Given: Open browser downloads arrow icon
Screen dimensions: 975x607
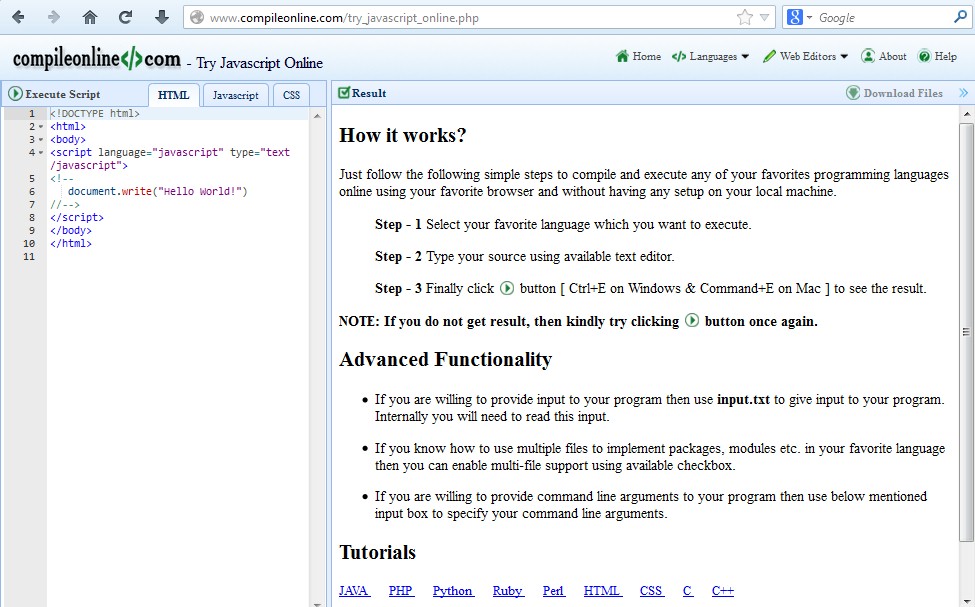Looking at the screenshot, I should point(162,17).
